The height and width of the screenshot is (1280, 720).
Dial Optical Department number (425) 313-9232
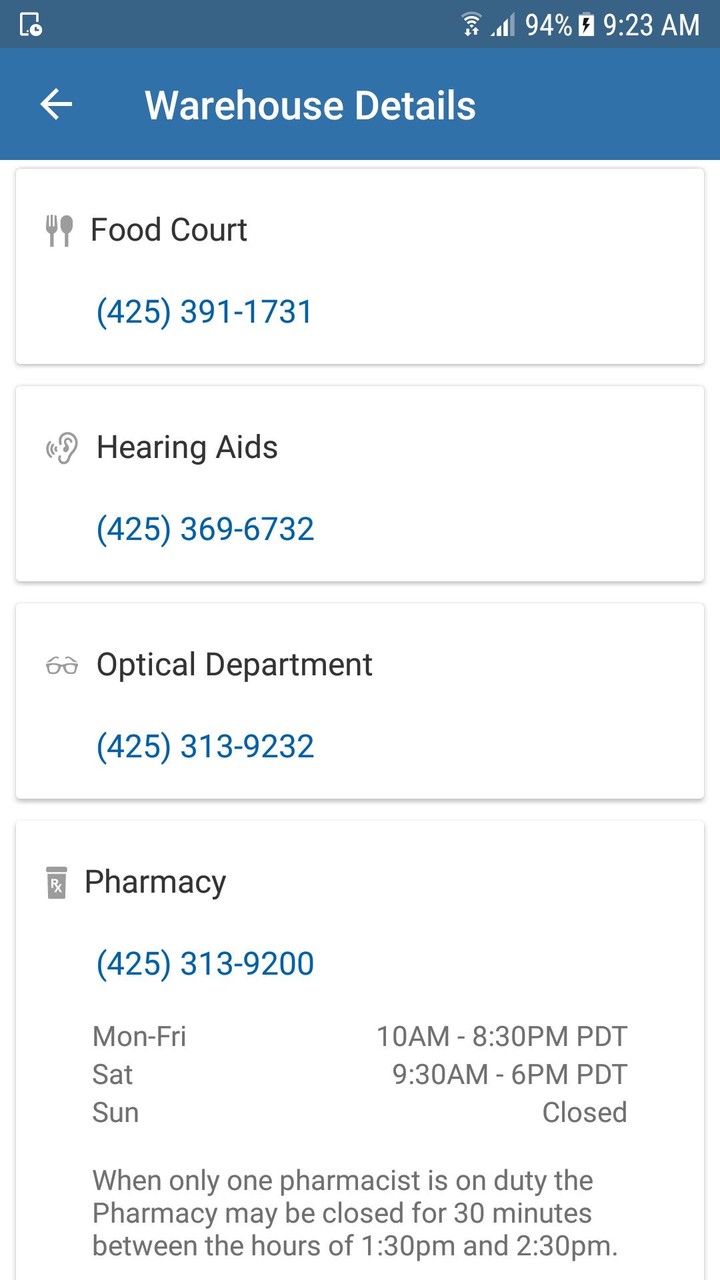point(205,747)
